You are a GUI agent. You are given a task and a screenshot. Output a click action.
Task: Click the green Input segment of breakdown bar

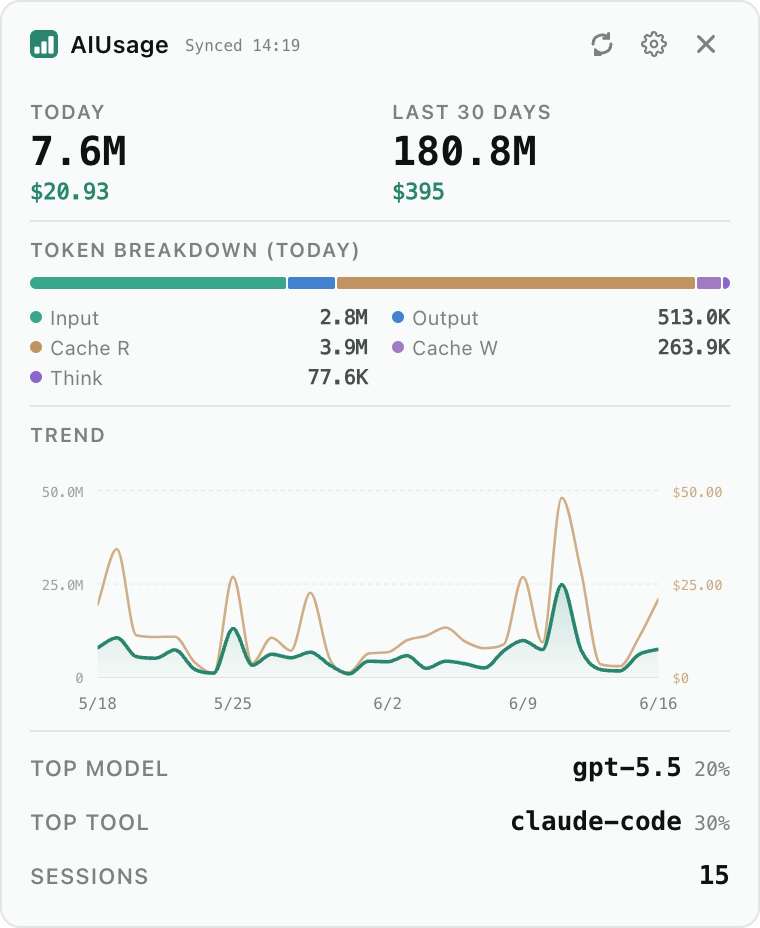click(158, 283)
